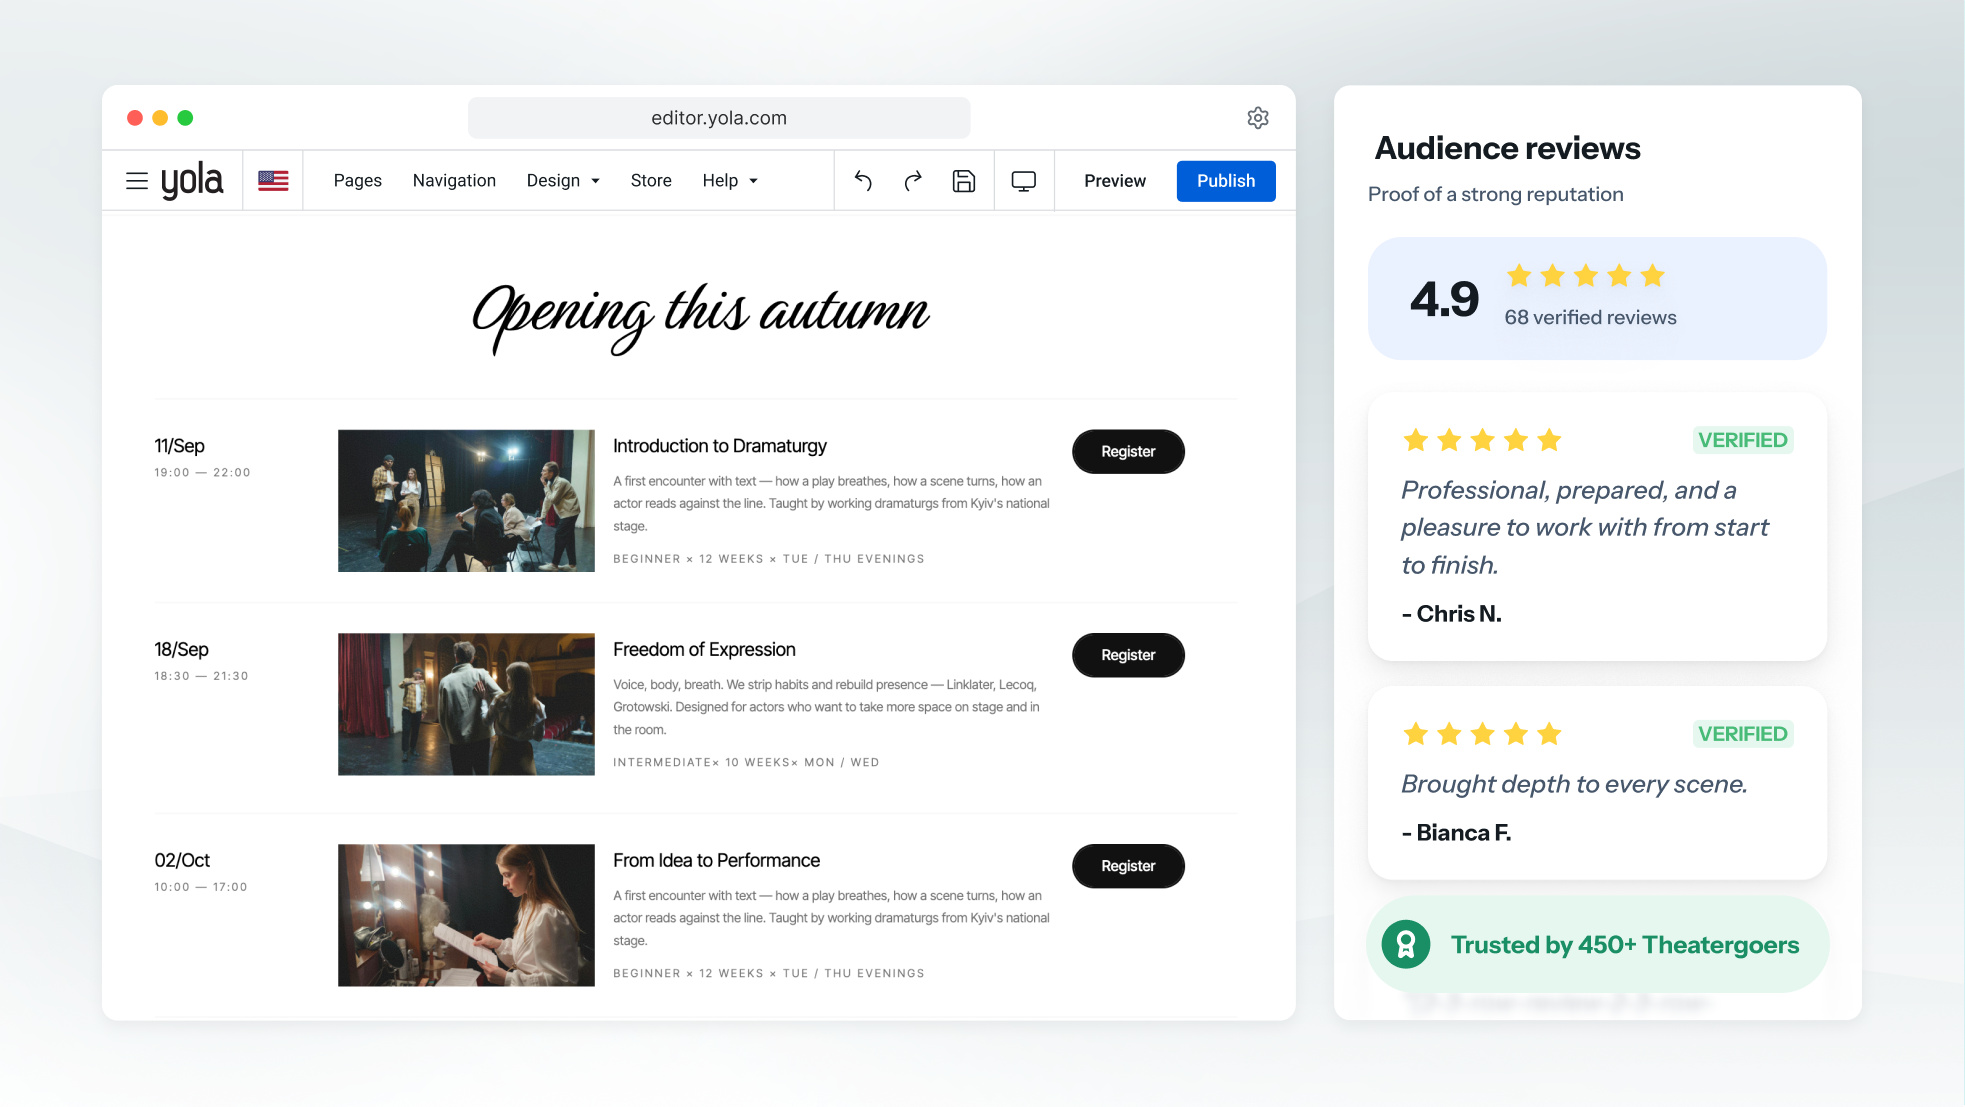Viewport: 1965px width, 1107px height.
Task: Select the From Idea to Performance photo
Action: pyautogui.click(x=466, y=915)
